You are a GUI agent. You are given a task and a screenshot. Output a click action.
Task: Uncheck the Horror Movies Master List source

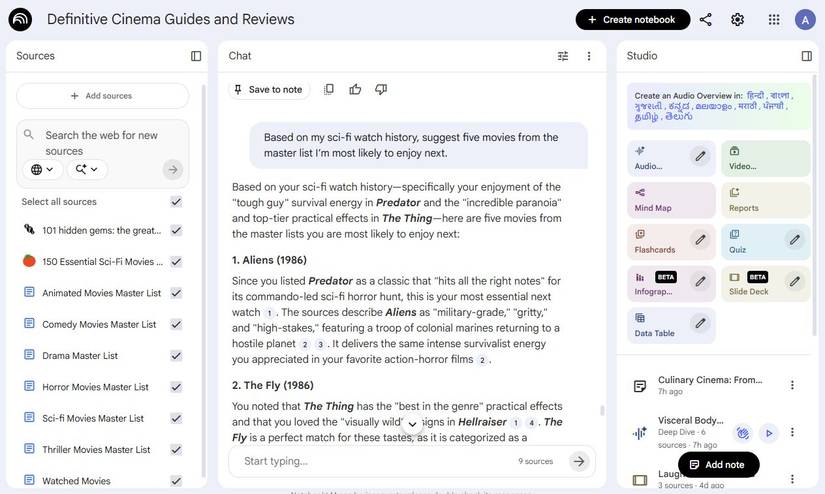[x=176, y=387]
